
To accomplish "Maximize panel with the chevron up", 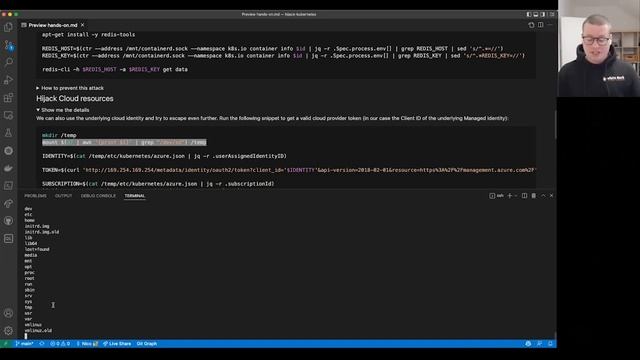I will (543, 196).
